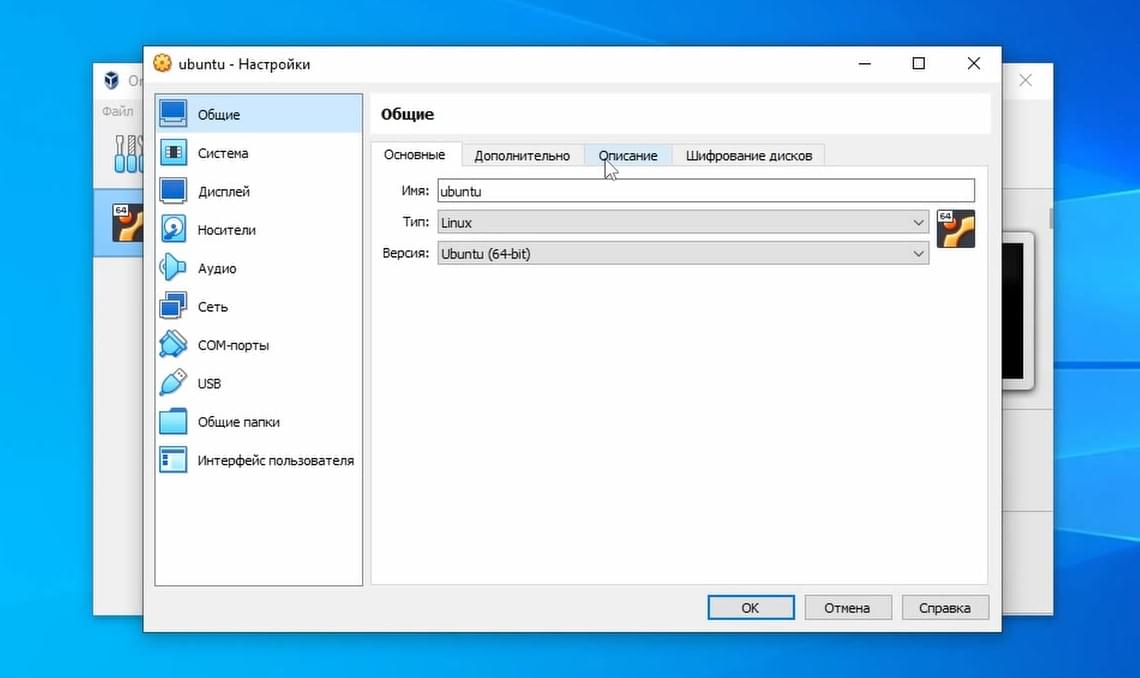Click VirtualBox cube icon in background window

tap(111, 80)
